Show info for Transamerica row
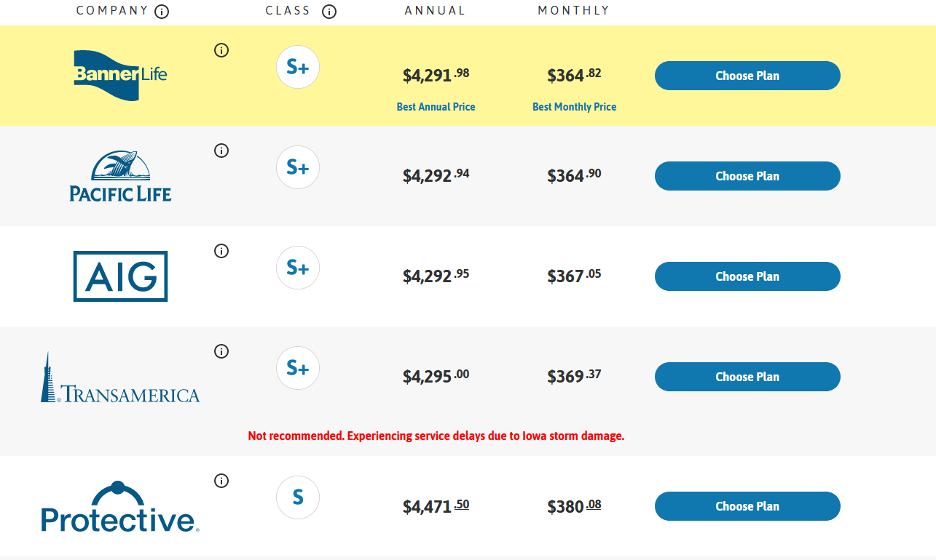The height and width of the screenshot is (560, 936). click(221, 351)
